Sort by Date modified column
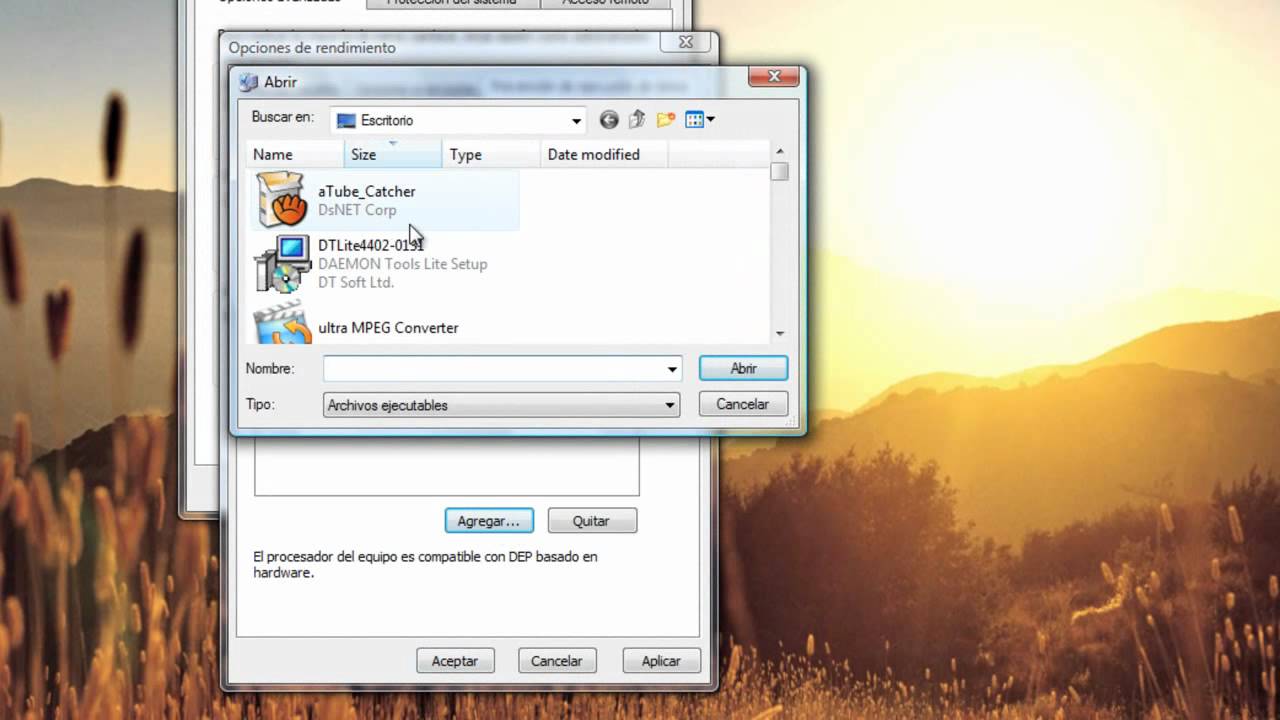 [x=604, y=154]
